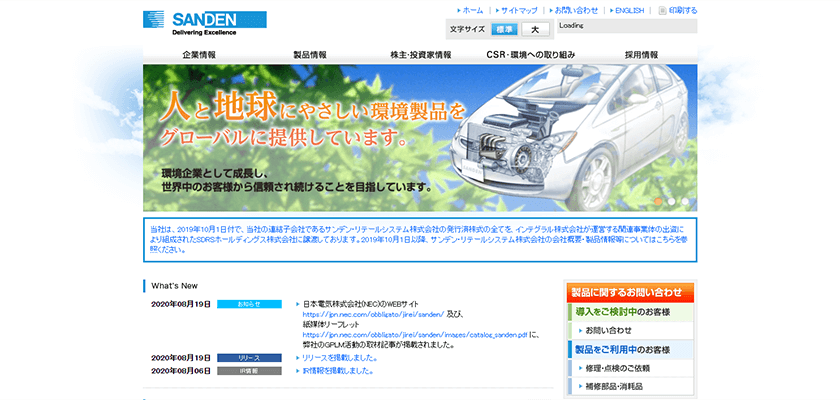Click the 2020年08月06日 date
Screen dimensions: 840x400
coord(181,371)
